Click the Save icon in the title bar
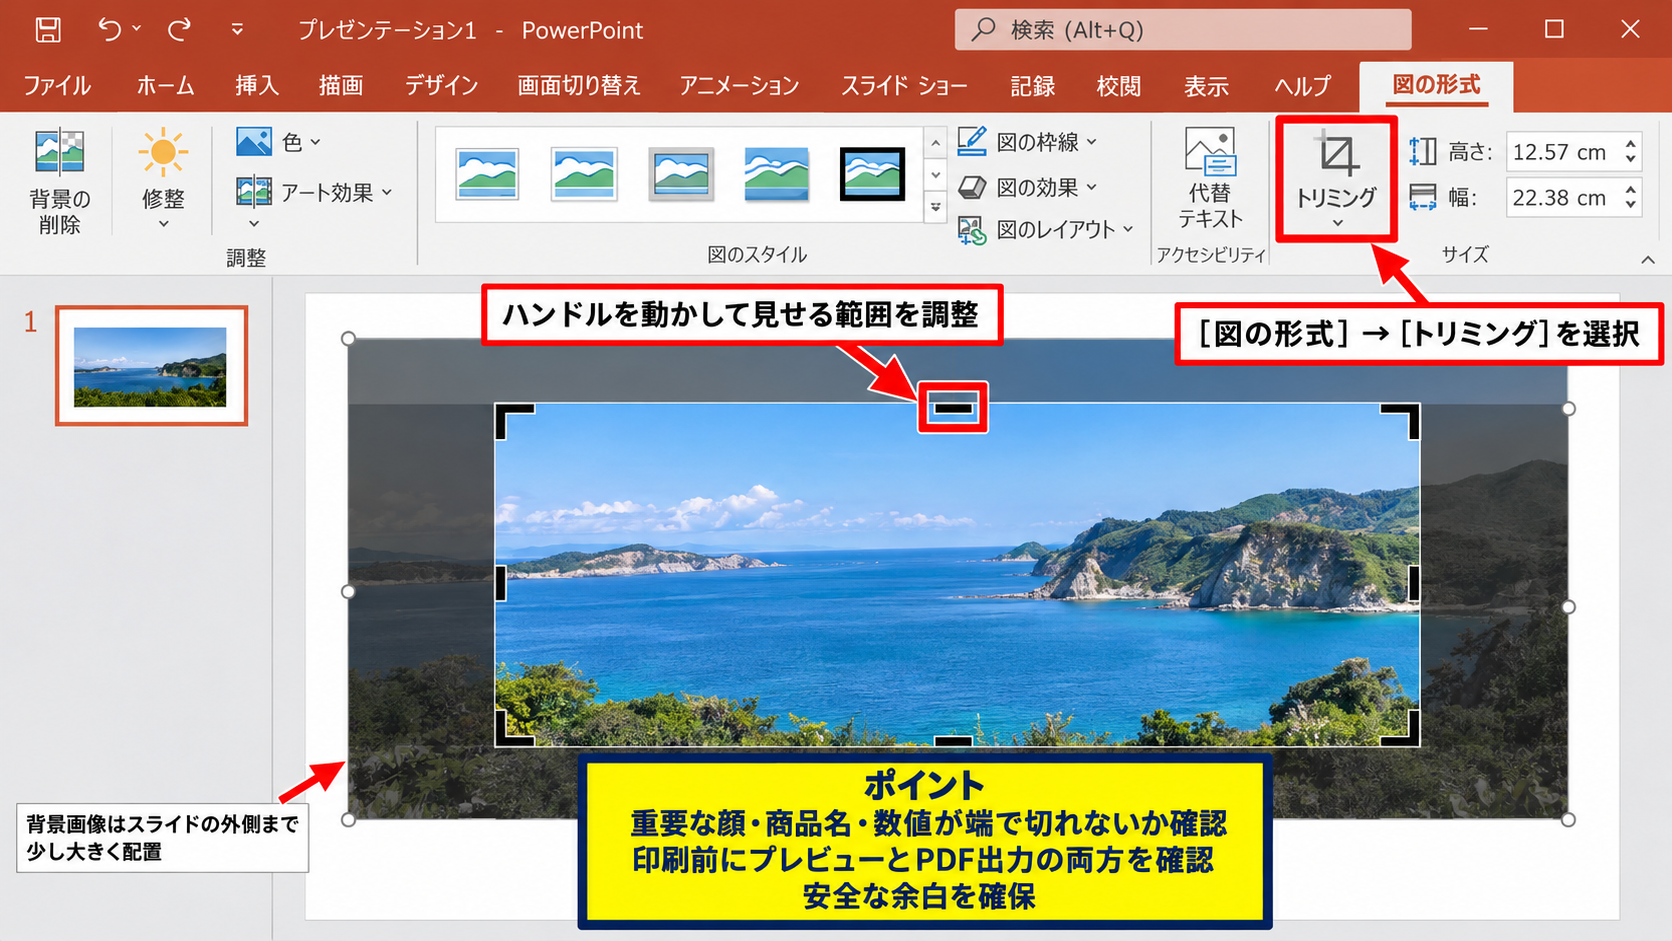Screen dimensions: 1672x941 47,30
